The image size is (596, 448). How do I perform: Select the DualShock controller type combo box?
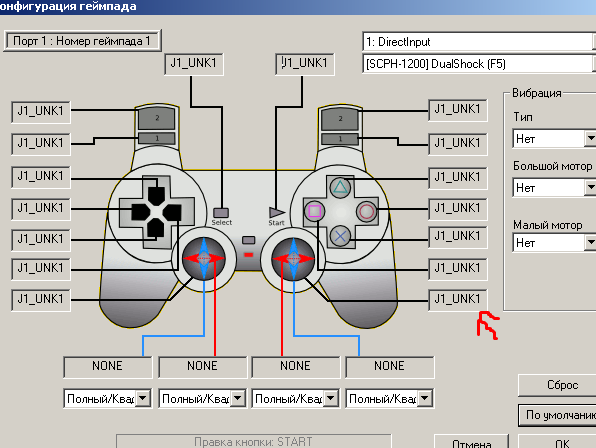click(479, 64)
